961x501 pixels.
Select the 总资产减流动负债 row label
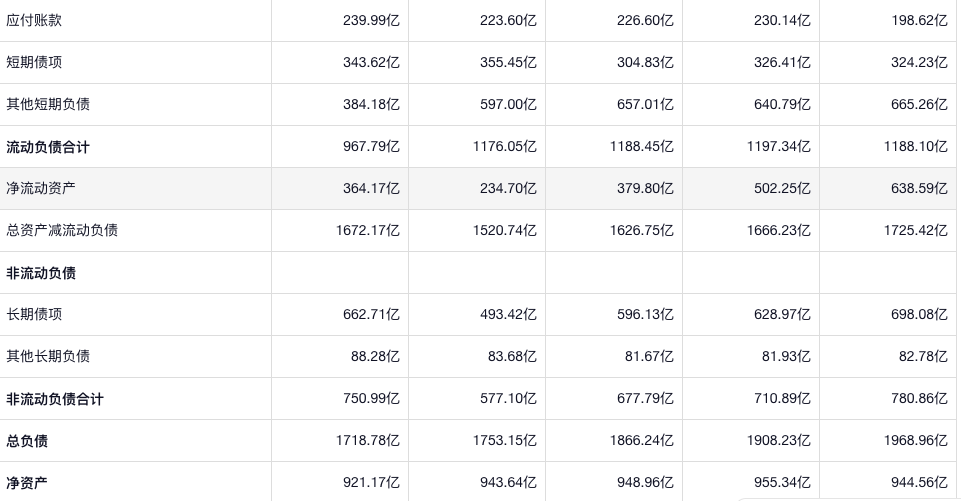tap(62, 230)
